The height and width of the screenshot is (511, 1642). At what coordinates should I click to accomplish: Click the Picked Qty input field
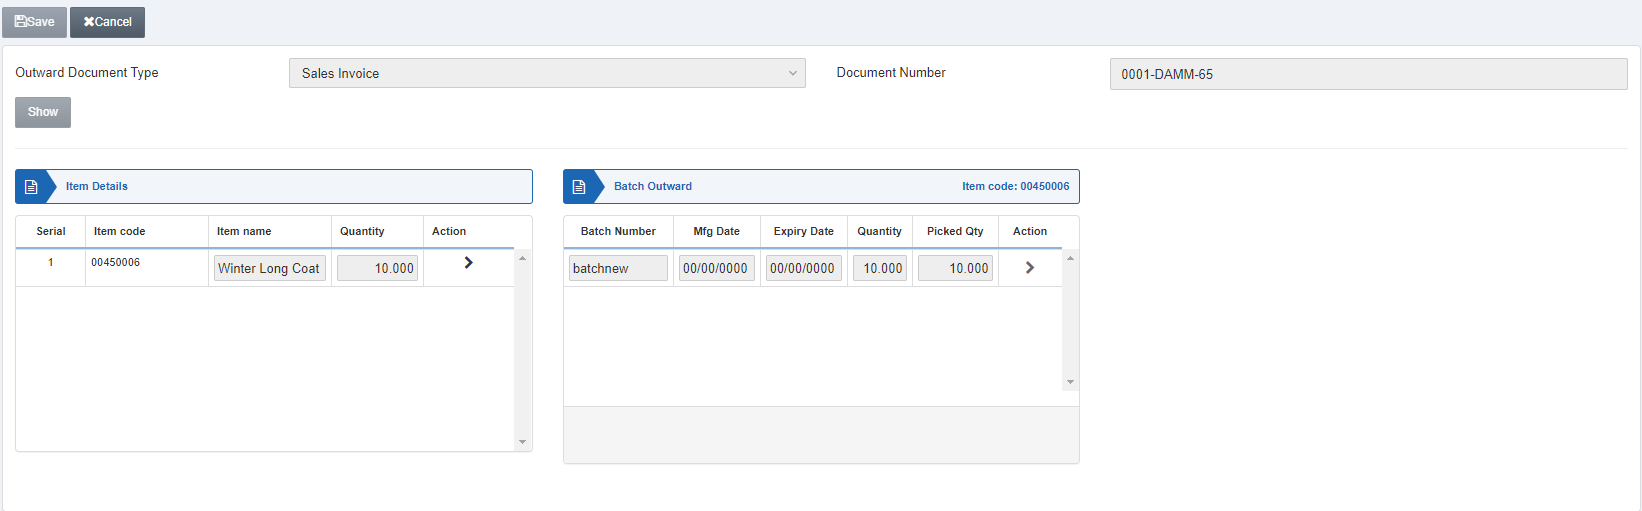(955, 268)
